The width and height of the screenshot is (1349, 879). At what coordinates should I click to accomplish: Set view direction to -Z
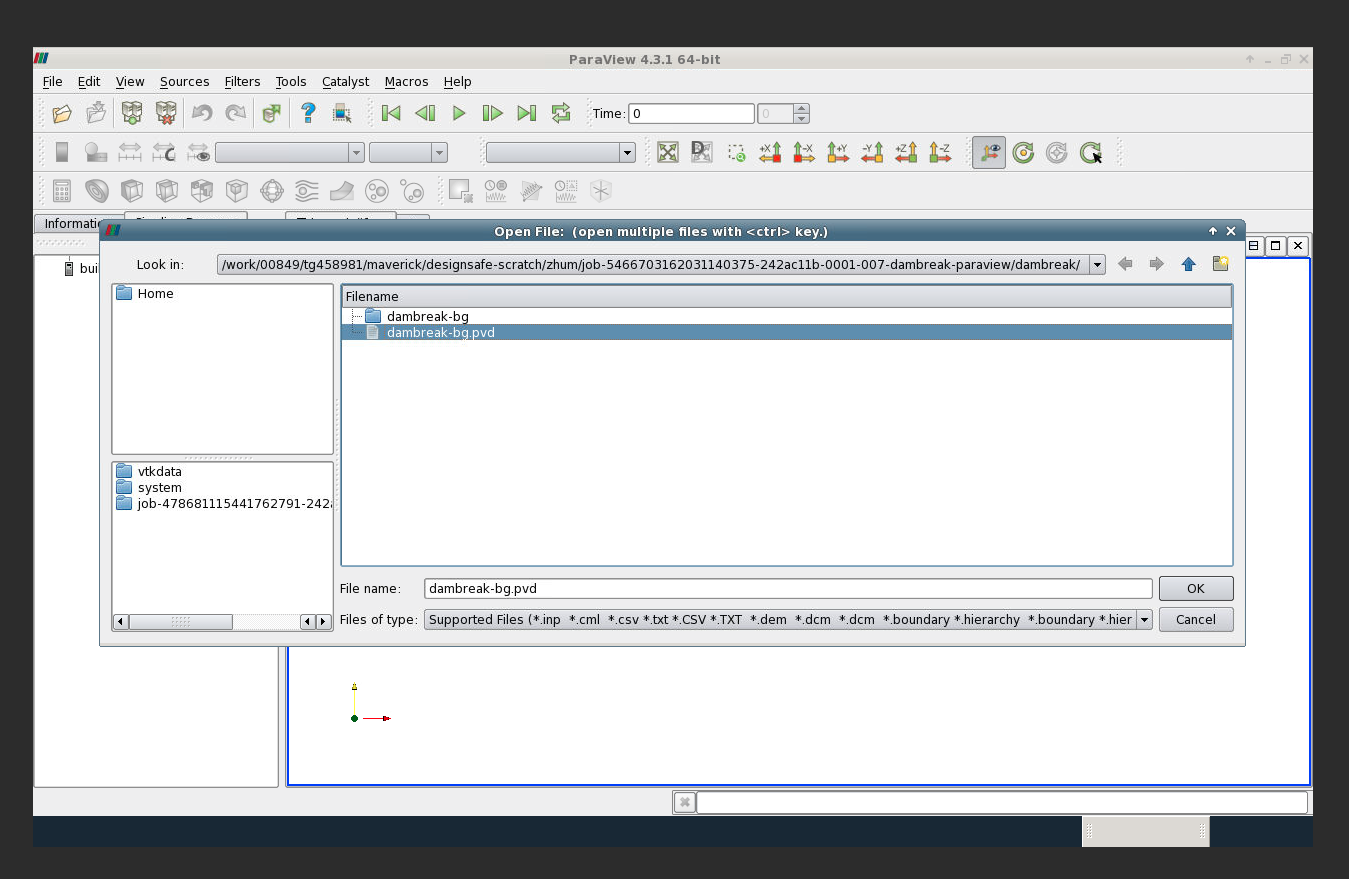coord(940,152)
